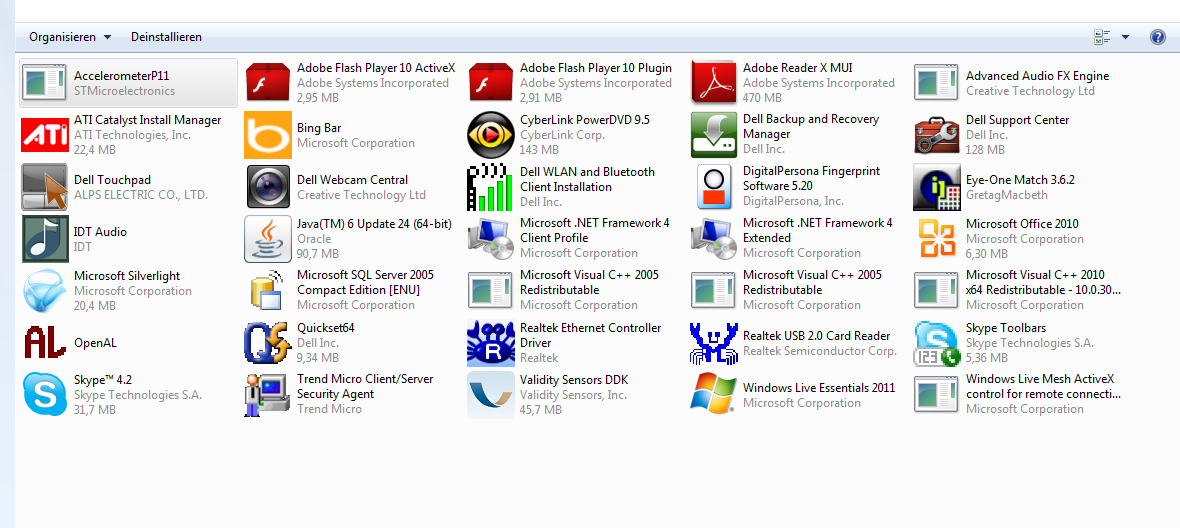The width and height of the screenshot is (1180, 528).
Task: Click the text 'STMicroelectronics'
Action: coord(124,91)
